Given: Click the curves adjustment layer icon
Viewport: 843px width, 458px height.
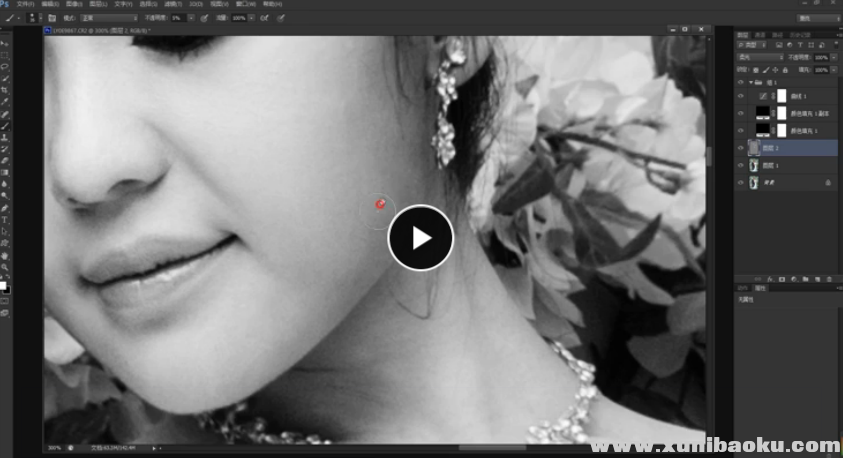Looking at the screenshot, I should click(762, 96).
